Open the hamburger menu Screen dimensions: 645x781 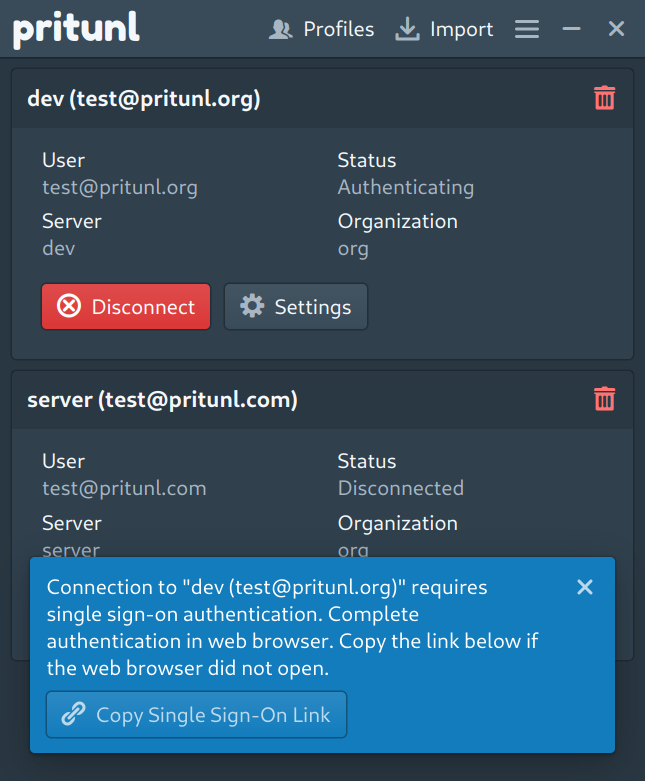(527, 29)
